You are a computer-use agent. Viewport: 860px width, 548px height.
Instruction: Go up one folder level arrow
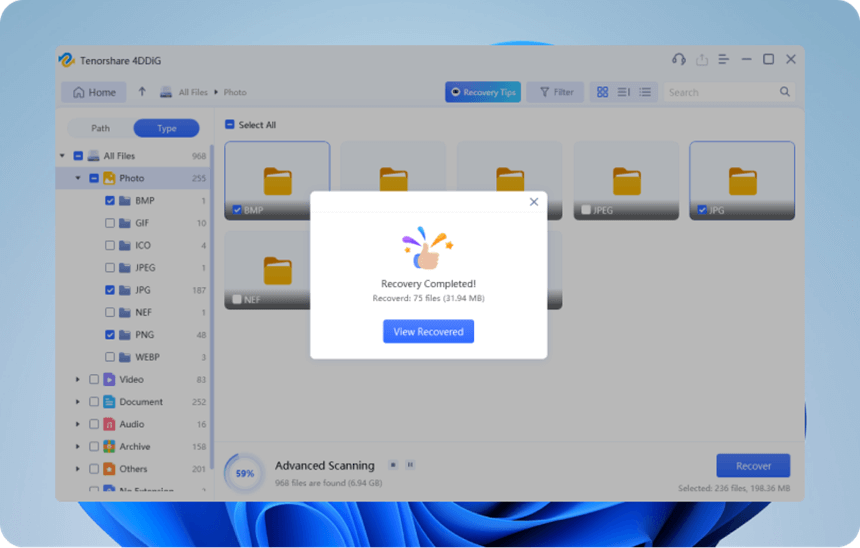[142, 92]
